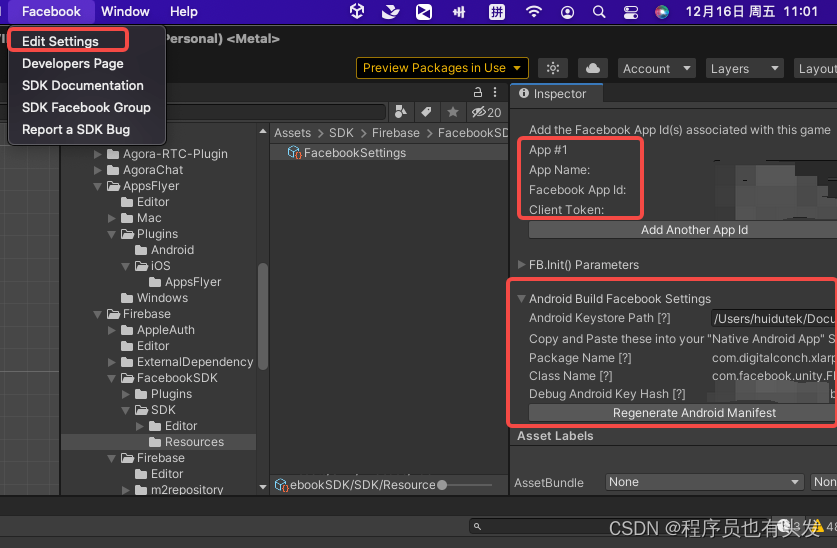Image resolution: width=837 pixels, height=548 pixels.
Task: Click the waveform icon in menu bar
Action: point(459,12)
